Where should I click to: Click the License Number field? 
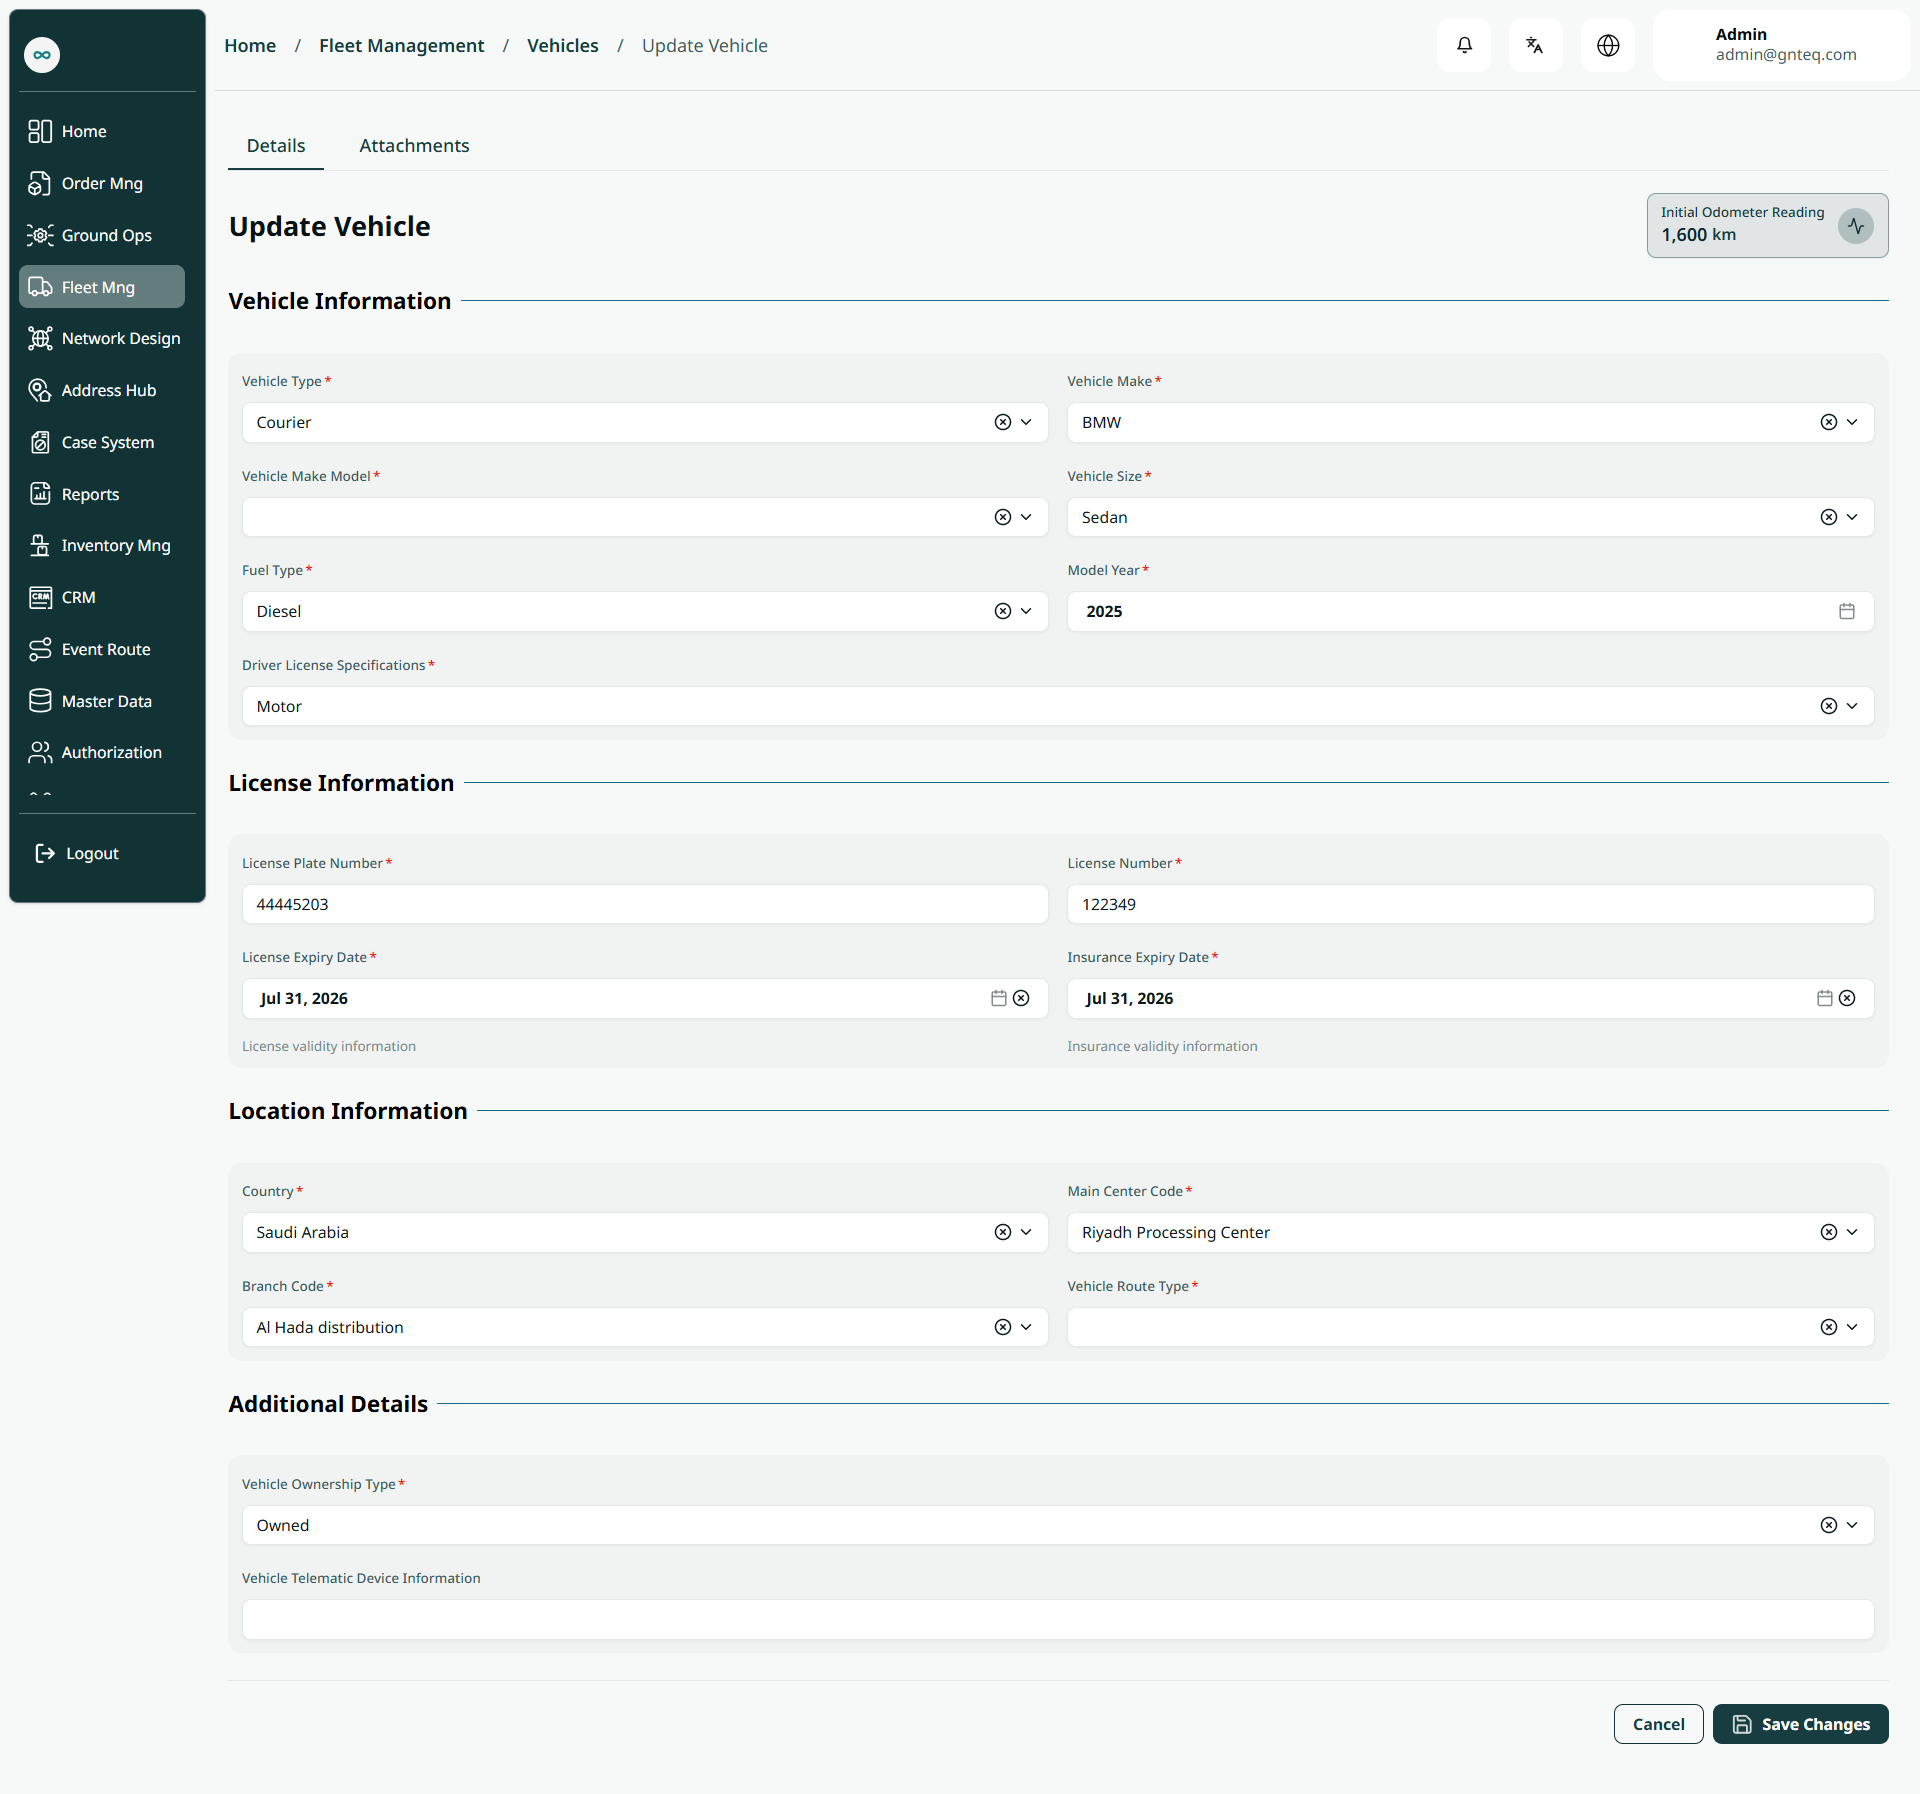(1470, 904)
